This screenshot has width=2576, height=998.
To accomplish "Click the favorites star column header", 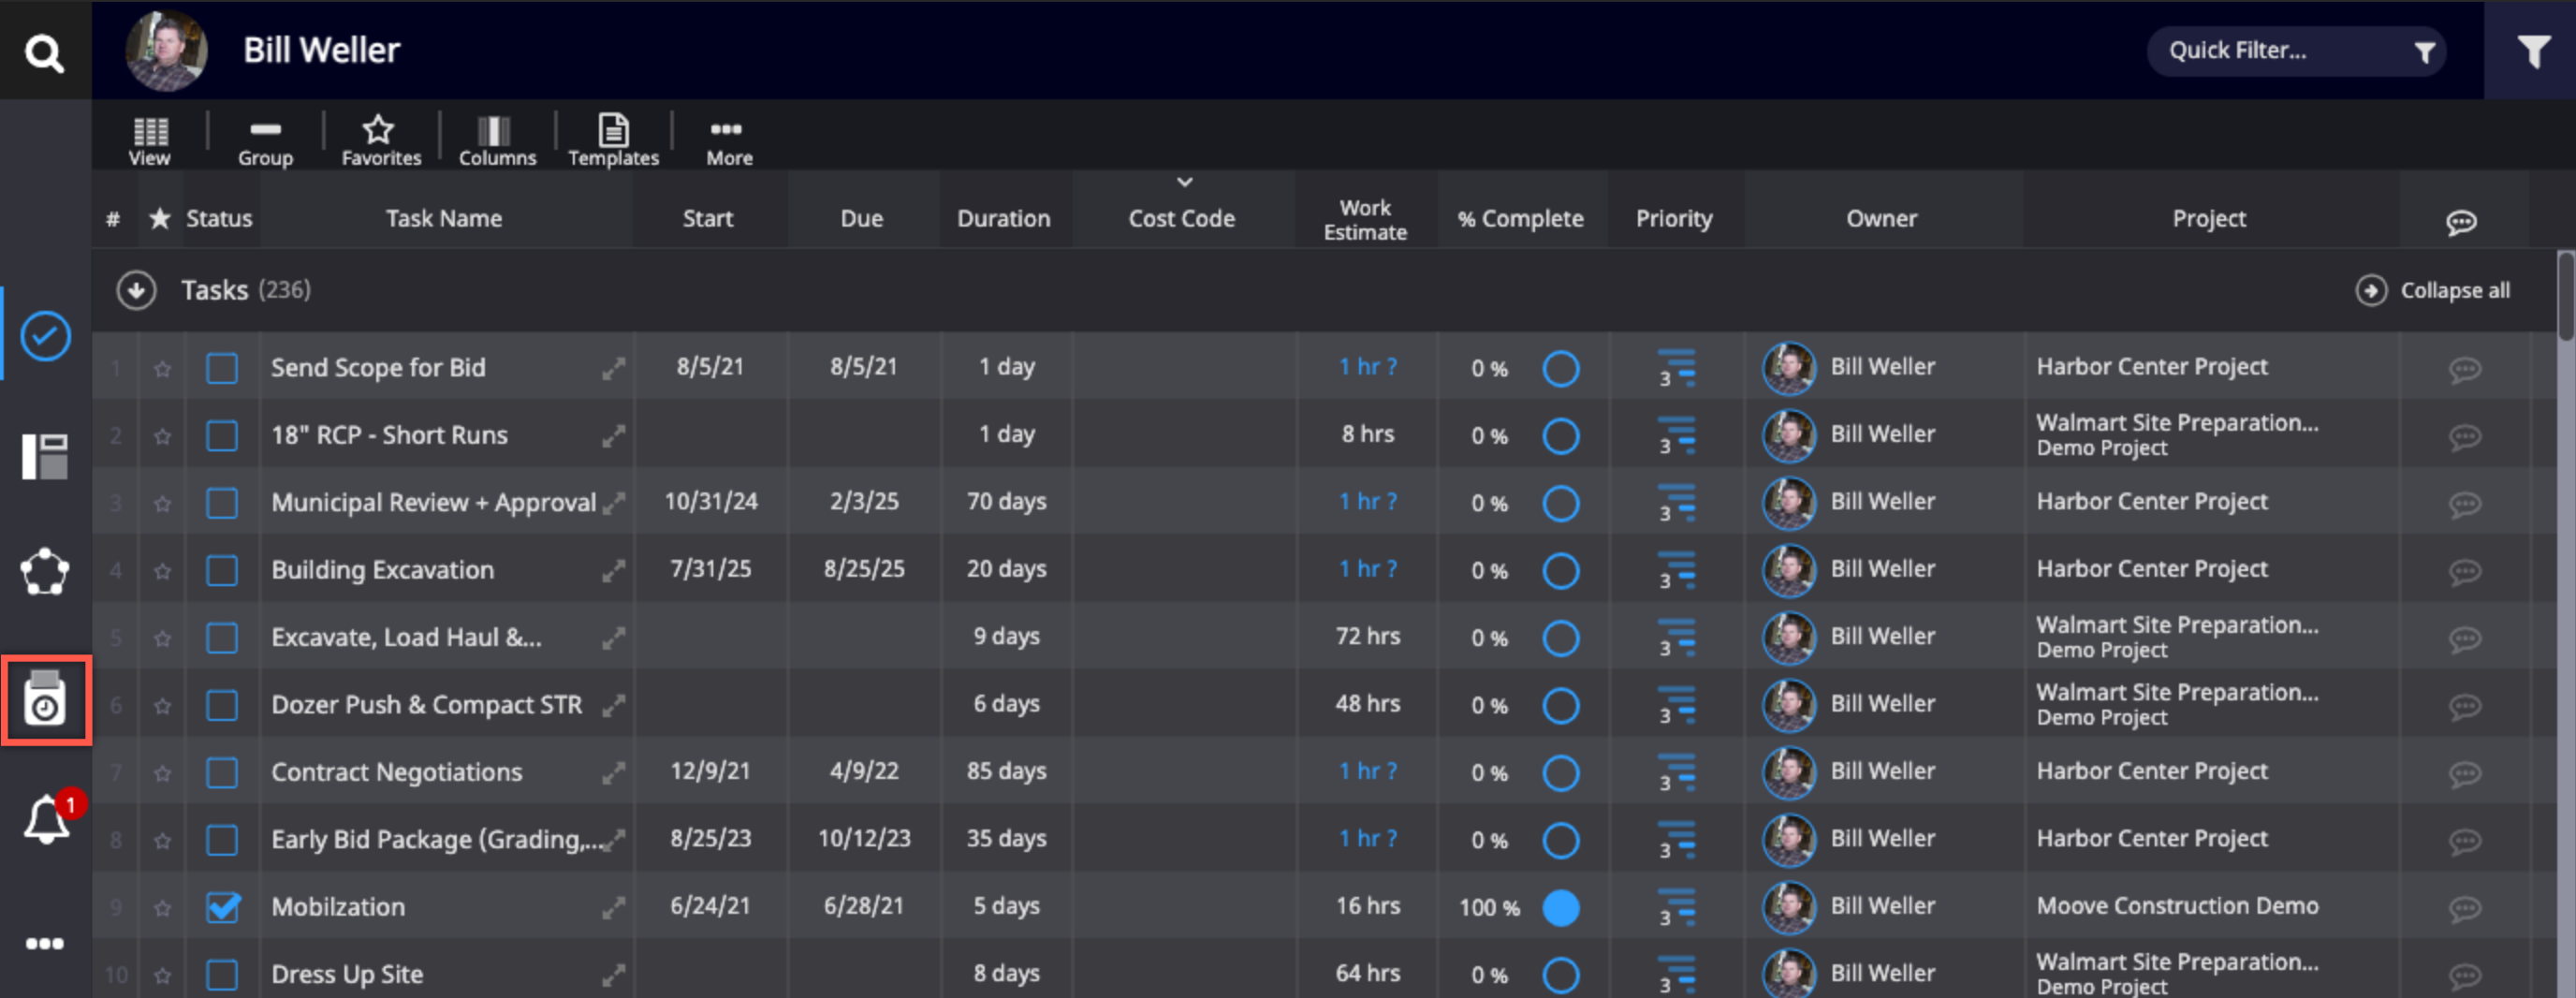I will point(160,218).
